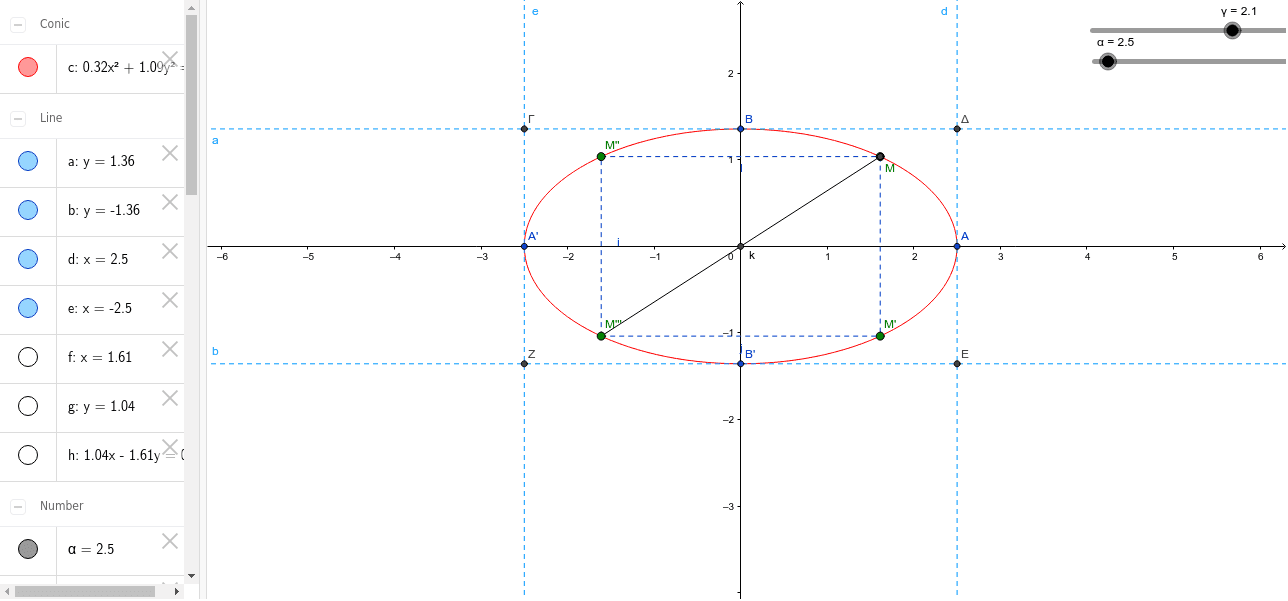
Task: Click the conic equation c: 0.32x² text
Action: 126,68
